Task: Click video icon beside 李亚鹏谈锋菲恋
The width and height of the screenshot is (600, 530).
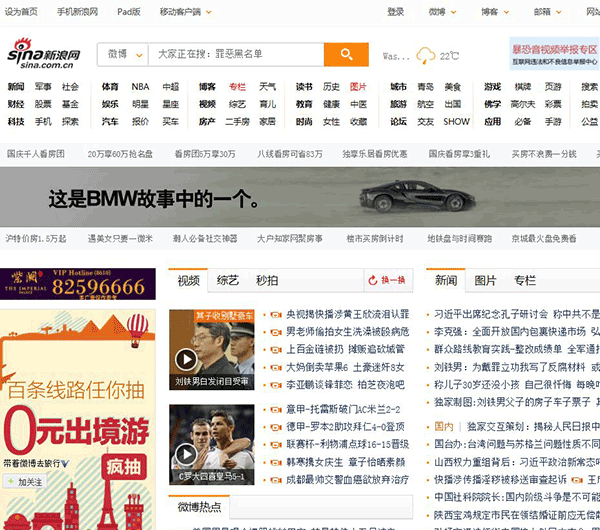Action: (x=276, y=385)
